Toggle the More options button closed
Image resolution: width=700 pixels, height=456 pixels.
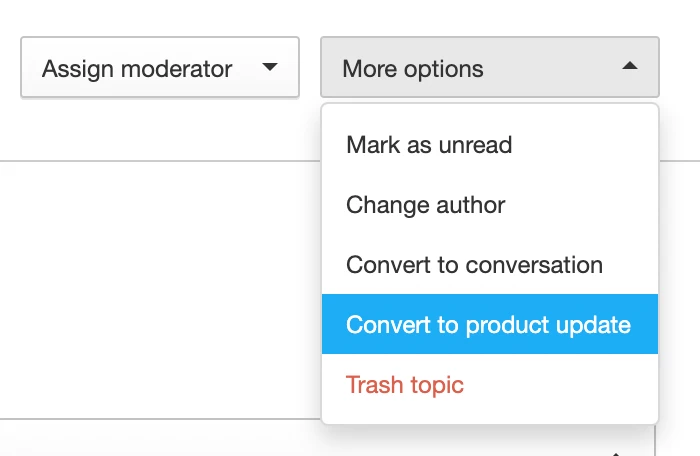tap(490, 67)
